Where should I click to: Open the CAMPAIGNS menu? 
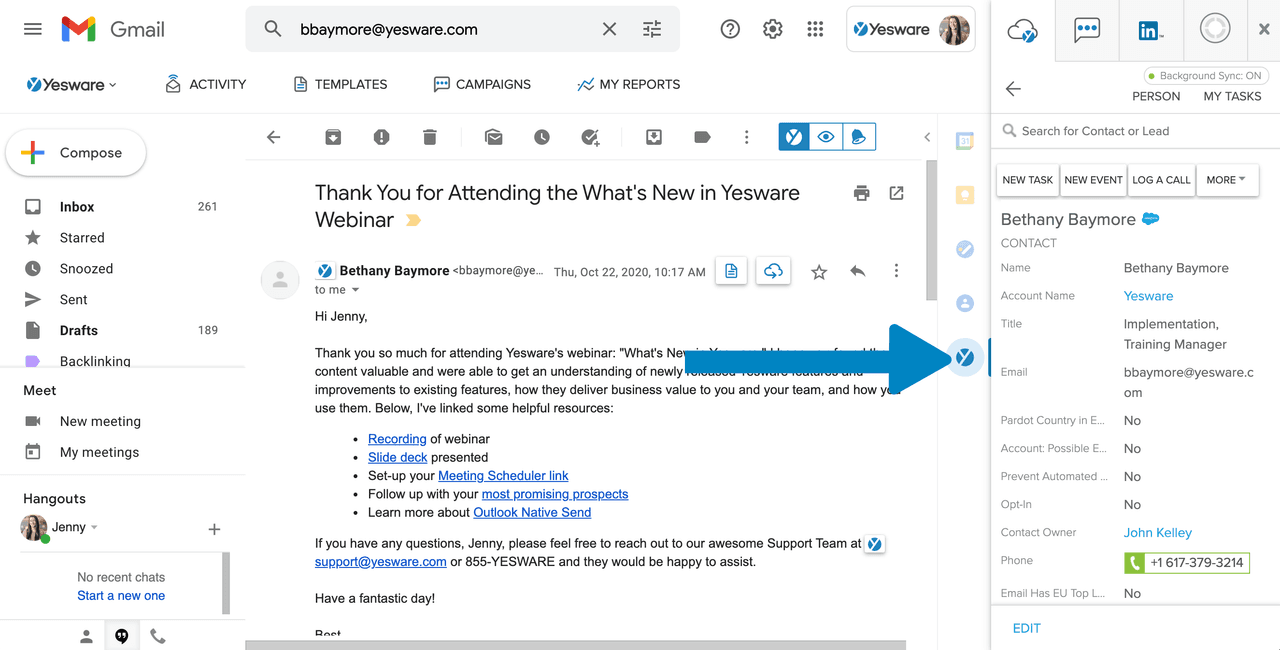pyautogui.click(x=482, y=85)
